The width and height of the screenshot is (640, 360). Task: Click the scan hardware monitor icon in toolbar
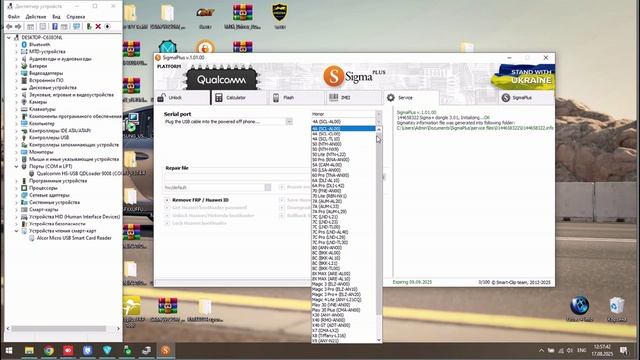(x=76, y=27)
